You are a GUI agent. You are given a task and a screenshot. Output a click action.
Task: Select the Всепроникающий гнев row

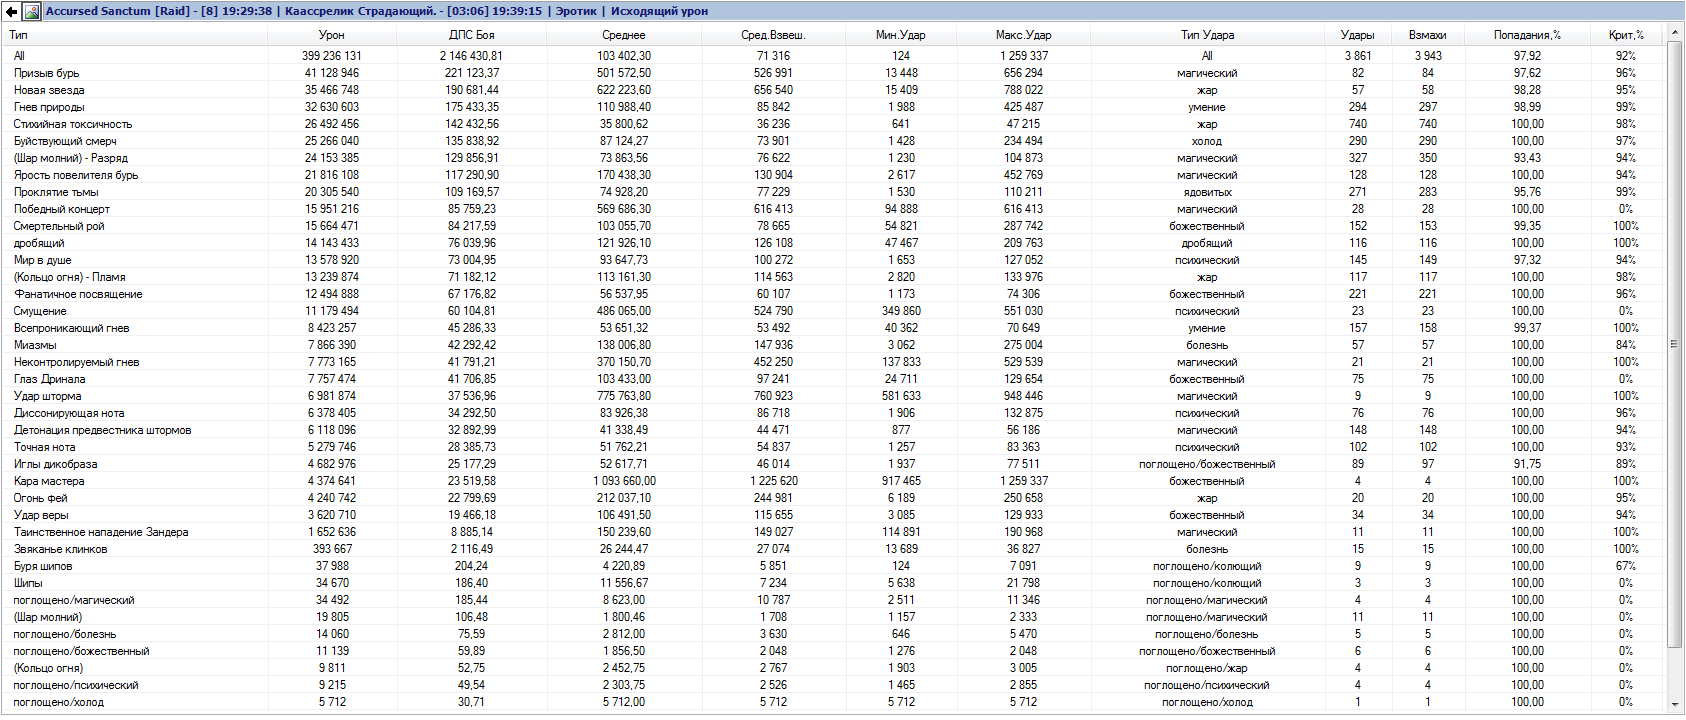pyautogui.click(x=834, y=328)
